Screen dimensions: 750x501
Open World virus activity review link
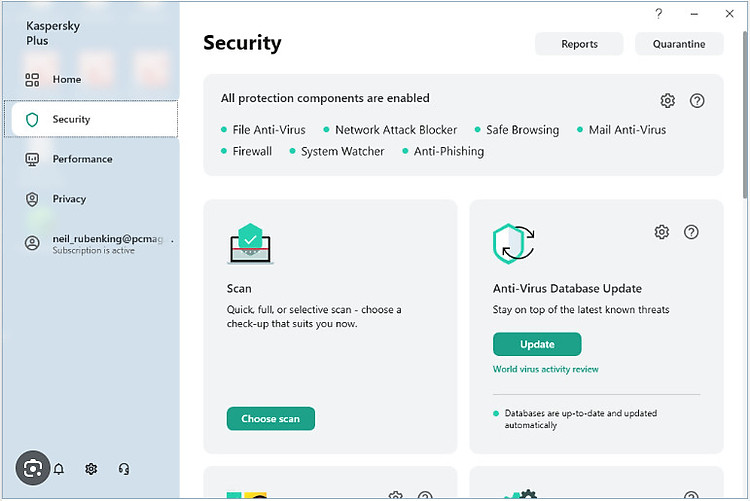coord(546,369)
